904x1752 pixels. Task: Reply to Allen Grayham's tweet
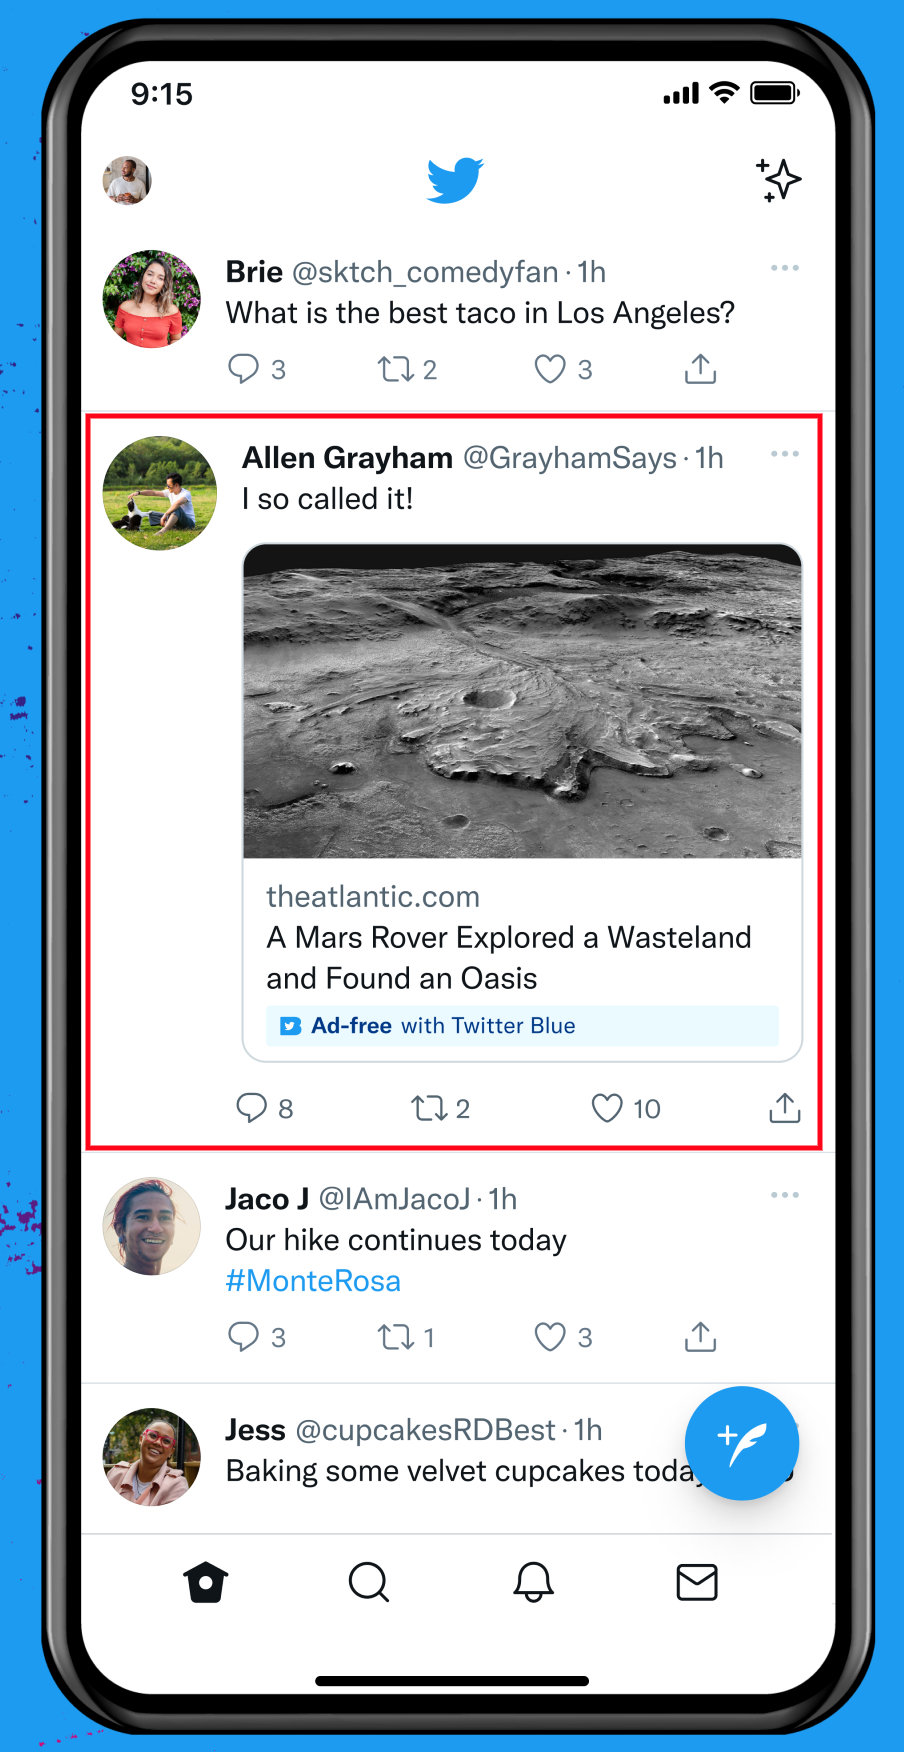click(251, 1108)
